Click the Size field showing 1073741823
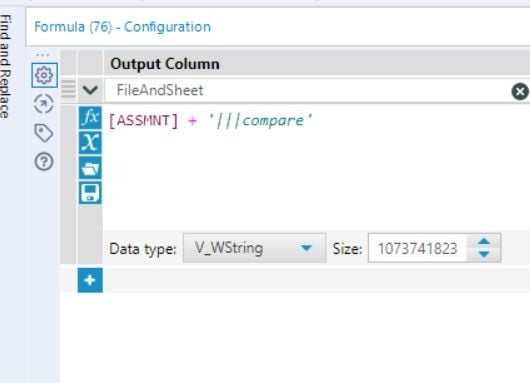Image resolution: width=530 pixels, height=383 pixels. tap(418, 248)
